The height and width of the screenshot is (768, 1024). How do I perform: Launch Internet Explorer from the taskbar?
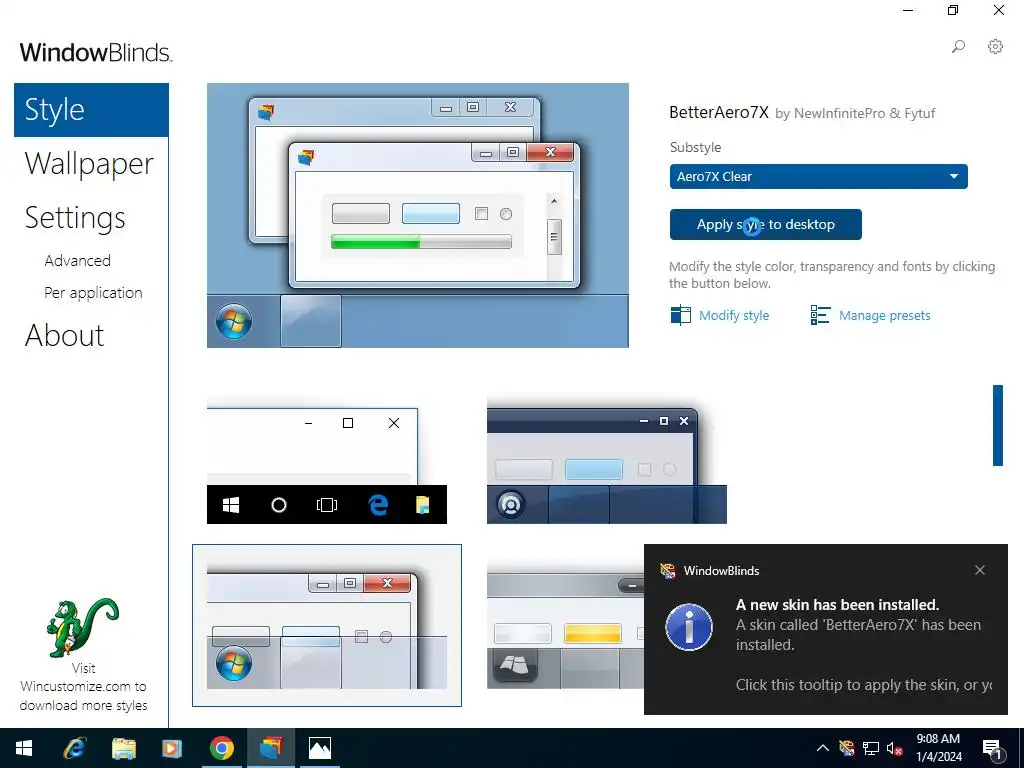pos(74,748)
